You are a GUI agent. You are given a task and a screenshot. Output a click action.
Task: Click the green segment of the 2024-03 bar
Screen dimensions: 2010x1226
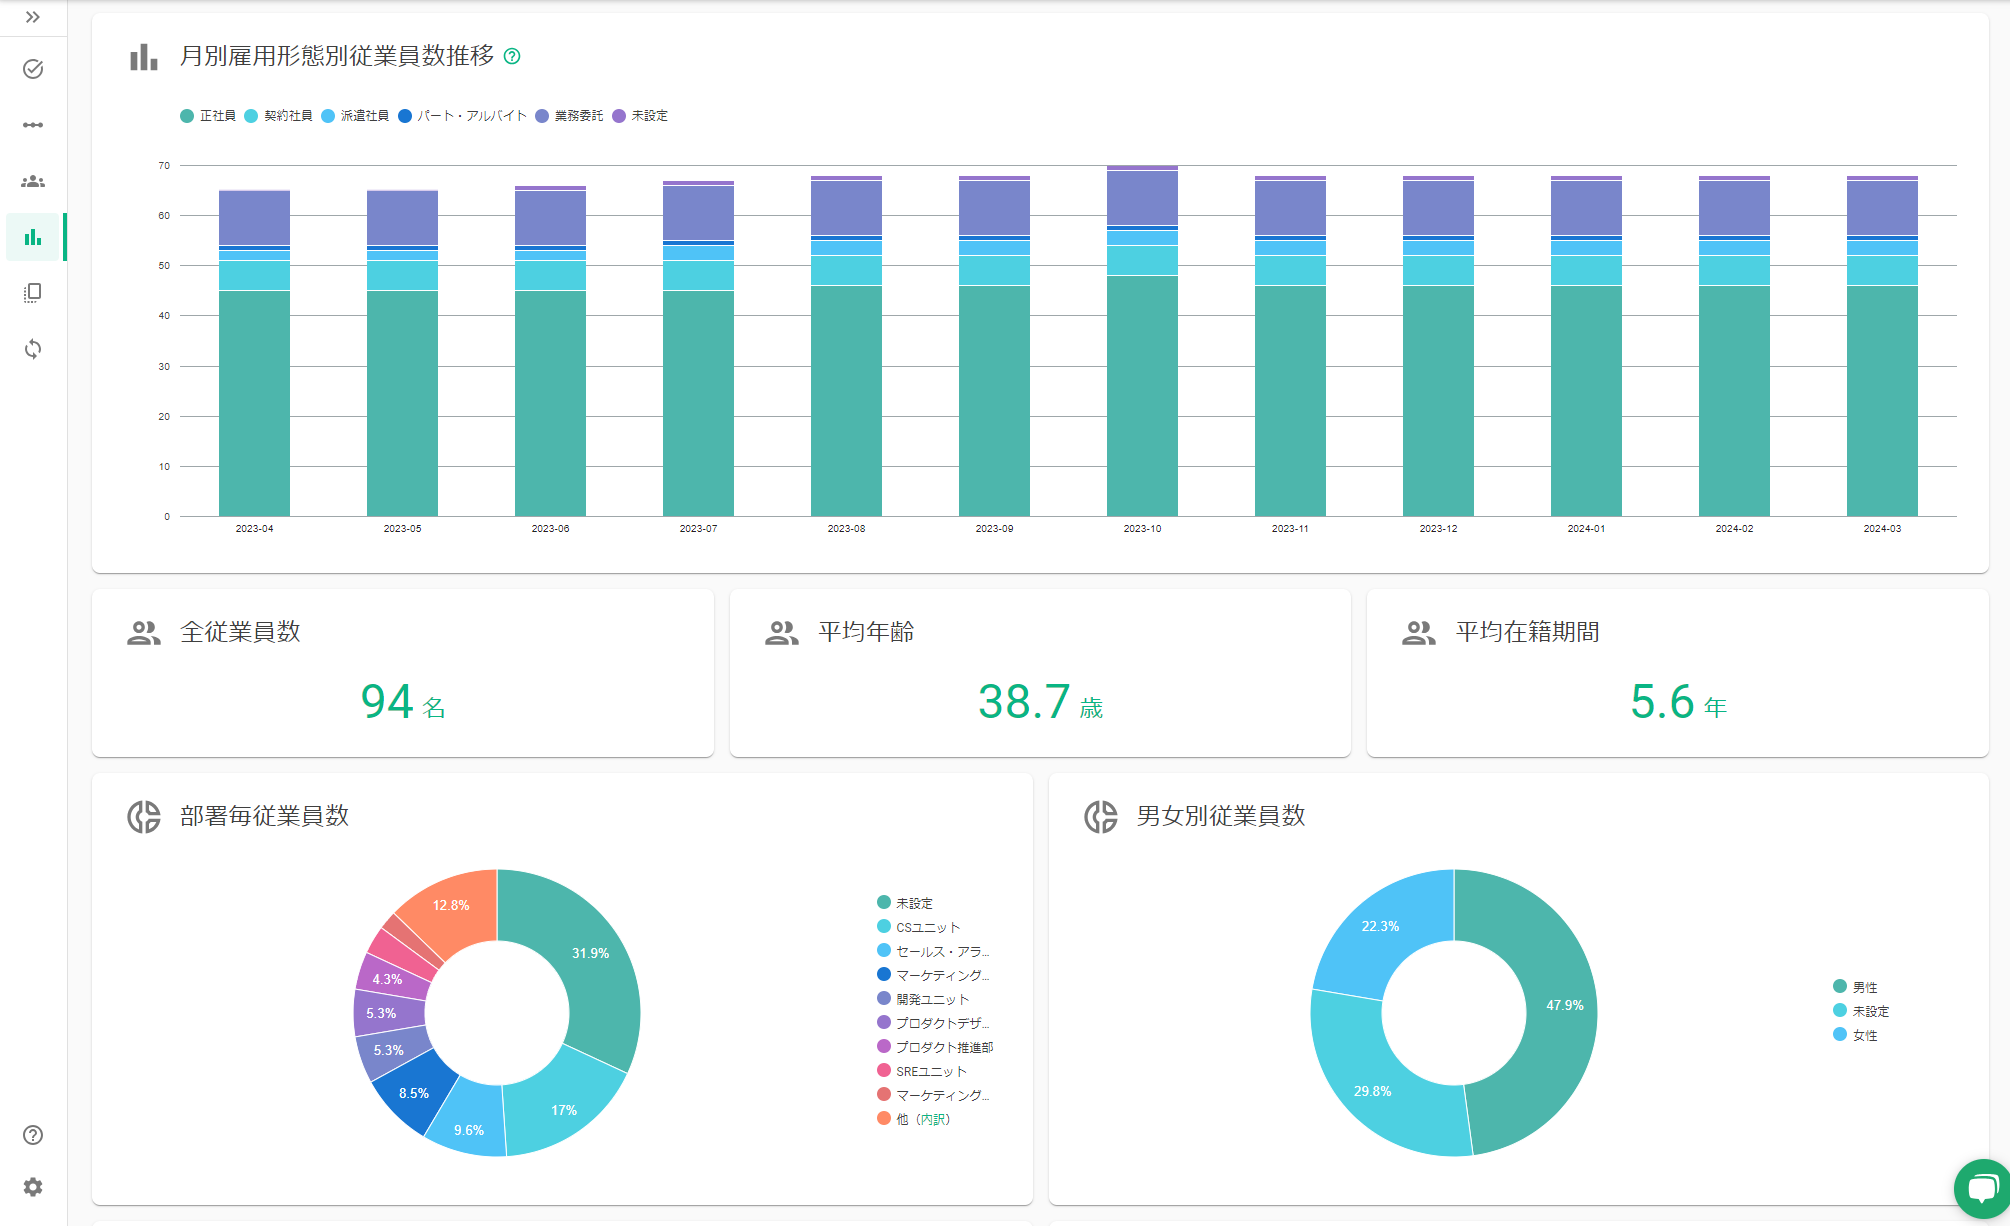[1882, 401]
